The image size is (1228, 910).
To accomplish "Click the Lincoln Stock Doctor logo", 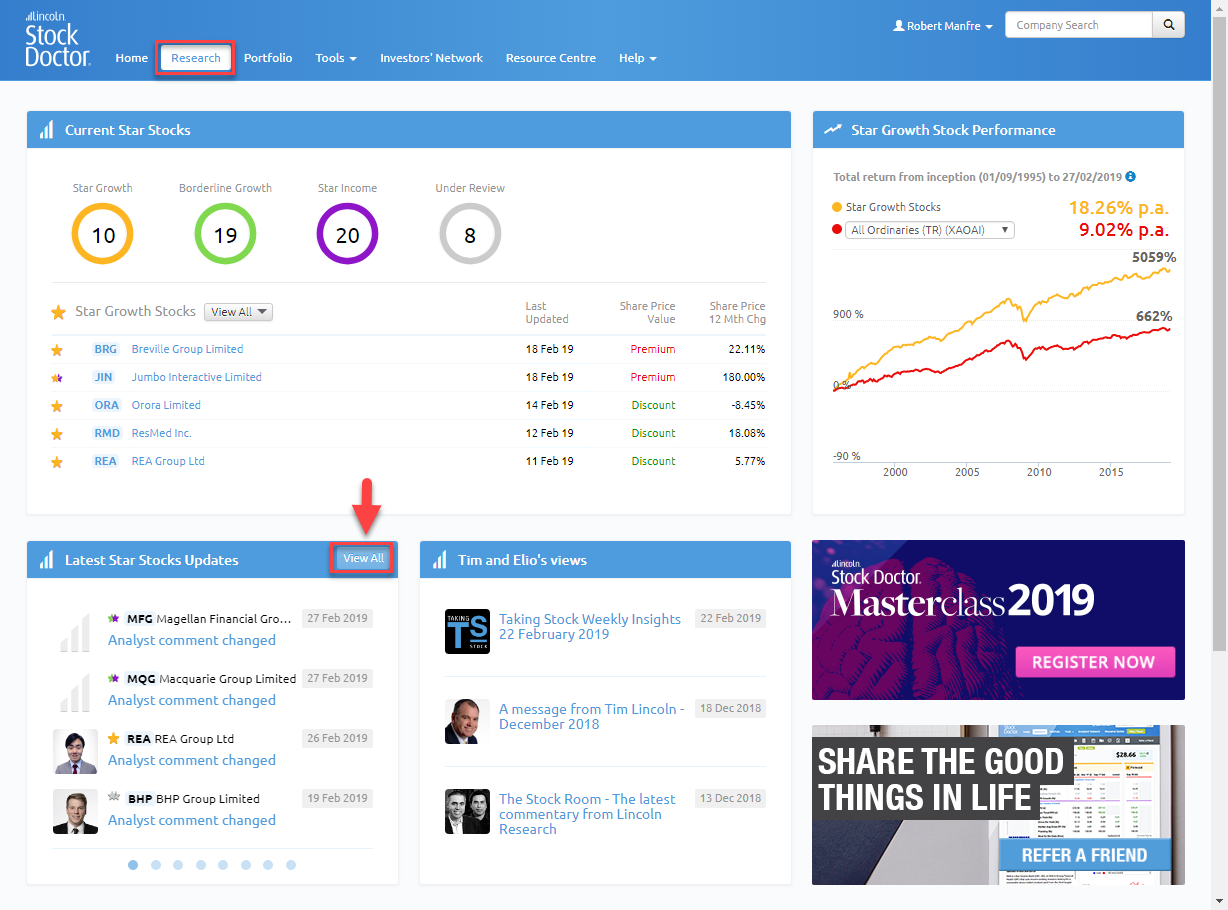I will click(58, 39).
